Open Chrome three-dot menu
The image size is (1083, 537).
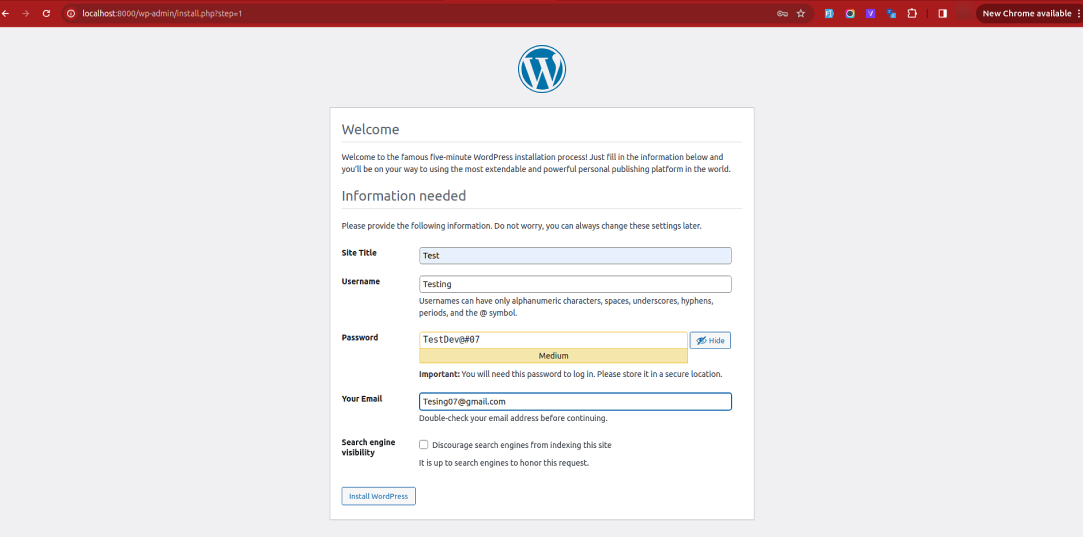point(1078,13)
